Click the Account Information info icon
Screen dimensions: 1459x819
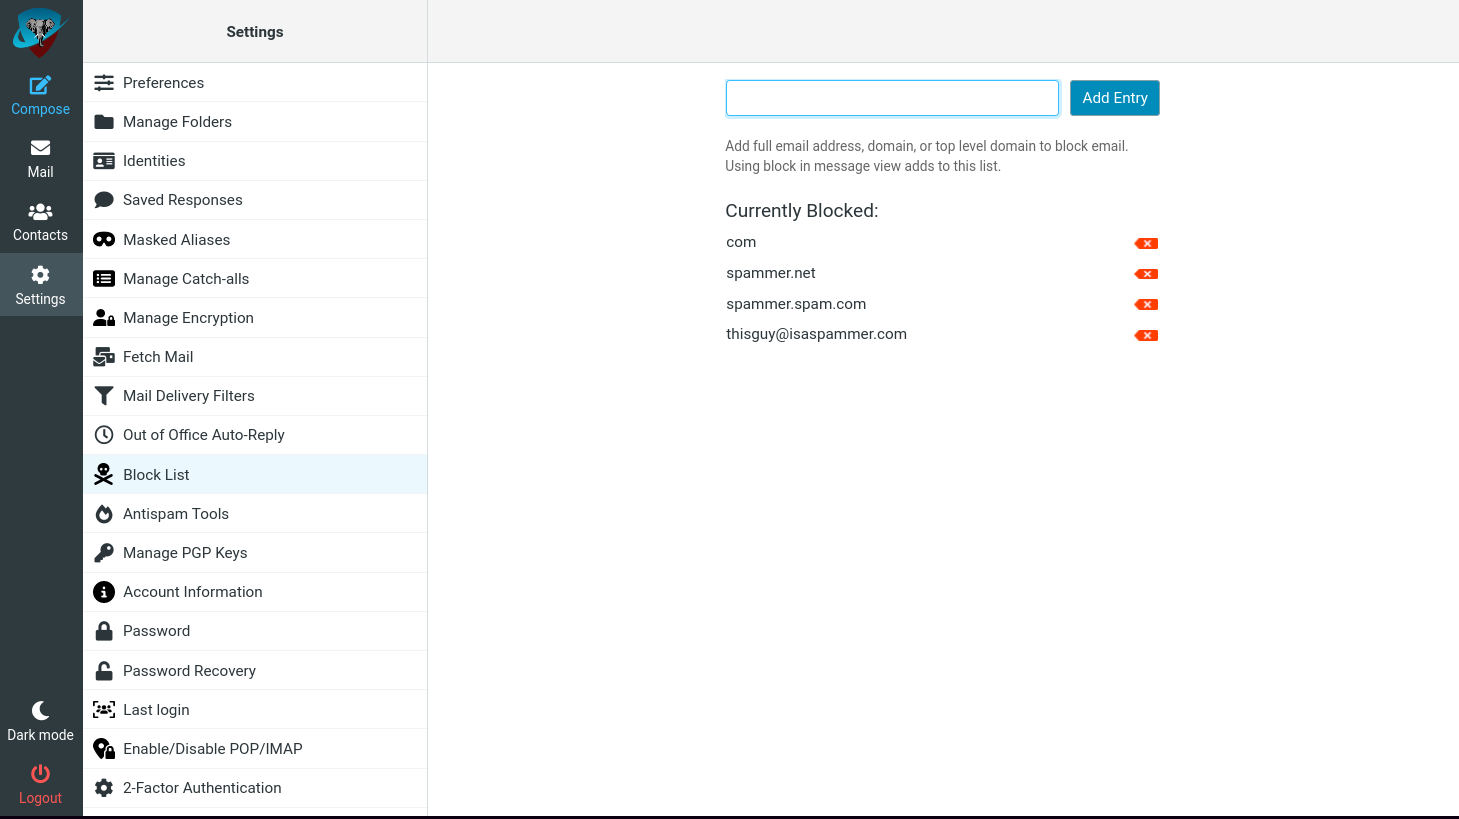point(104,592)
